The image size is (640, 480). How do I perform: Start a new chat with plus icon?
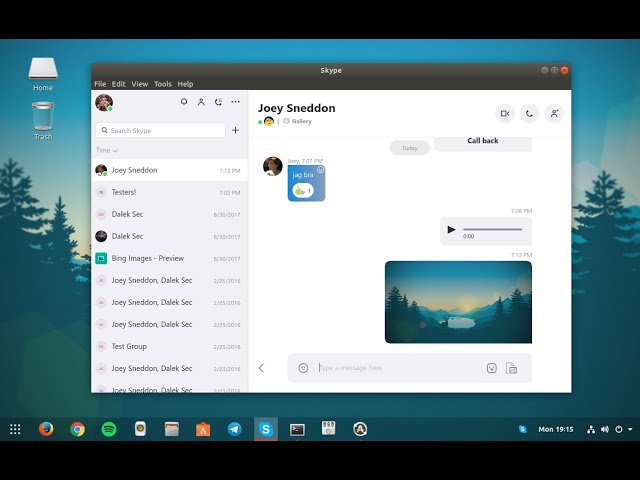(236, 130)
